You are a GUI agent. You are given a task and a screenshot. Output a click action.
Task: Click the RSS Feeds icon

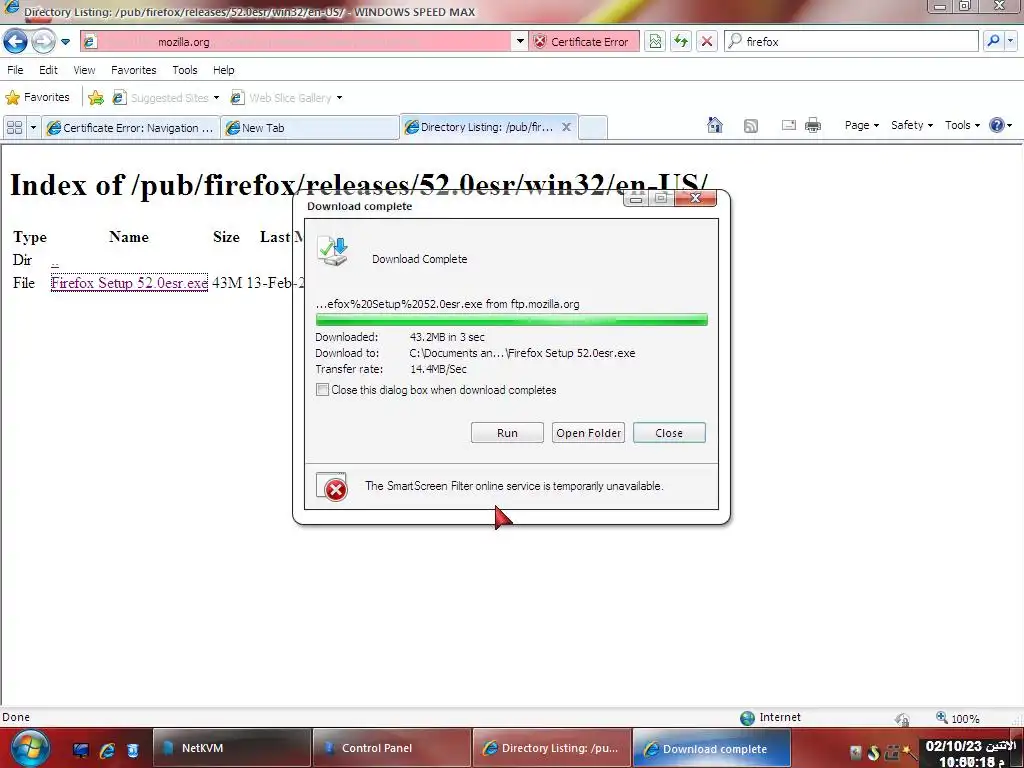[x=751, y=125]
